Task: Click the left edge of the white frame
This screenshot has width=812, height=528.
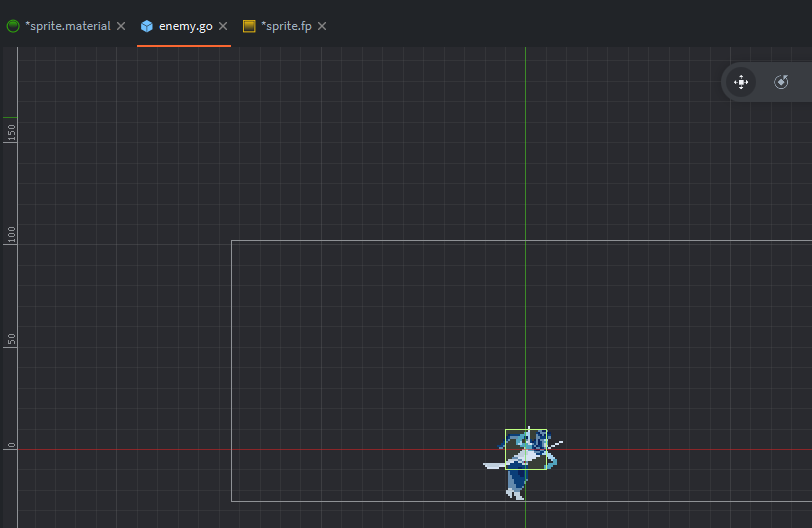Action: [x=231, y=370]
